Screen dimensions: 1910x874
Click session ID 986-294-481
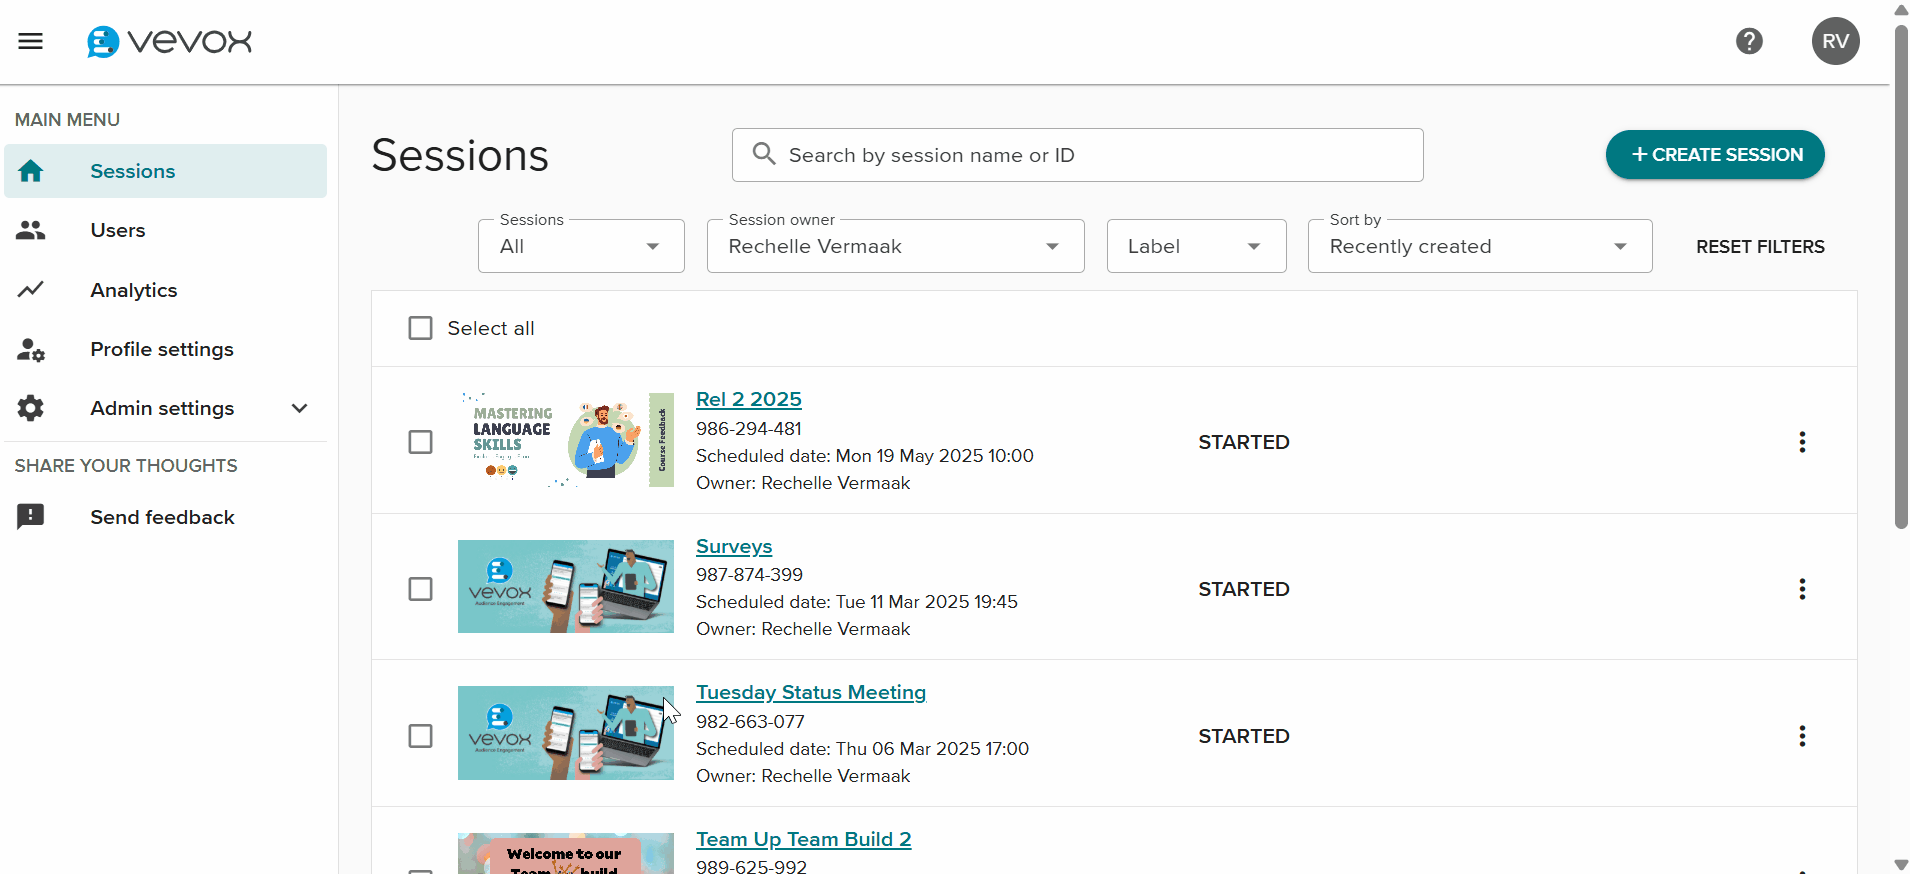pyautogui.click(x=749, y=429)
